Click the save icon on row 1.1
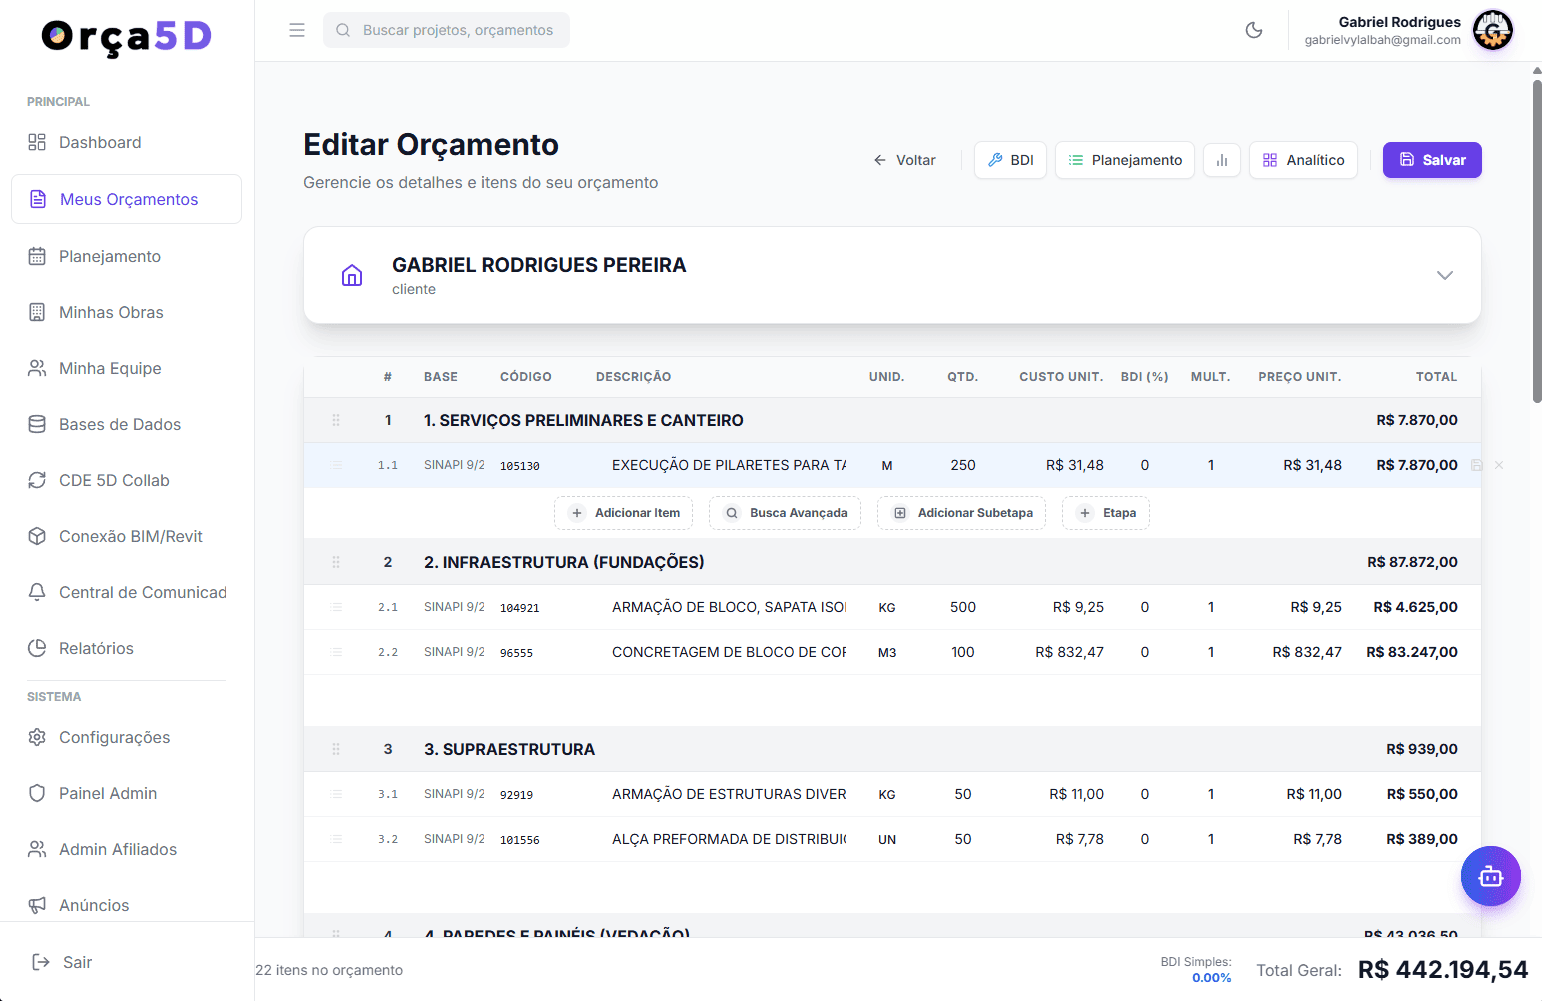Viewport: 1542px width, 1001px height. click(x=1476, y=465)
